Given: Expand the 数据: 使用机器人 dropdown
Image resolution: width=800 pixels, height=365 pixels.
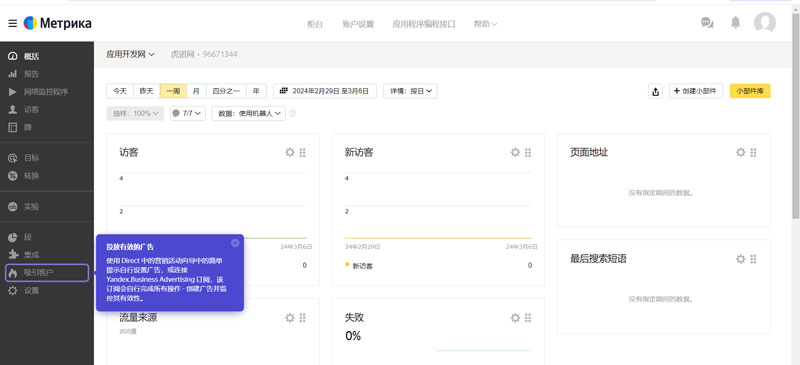Looking at the screenshot, I should point(249,113).
